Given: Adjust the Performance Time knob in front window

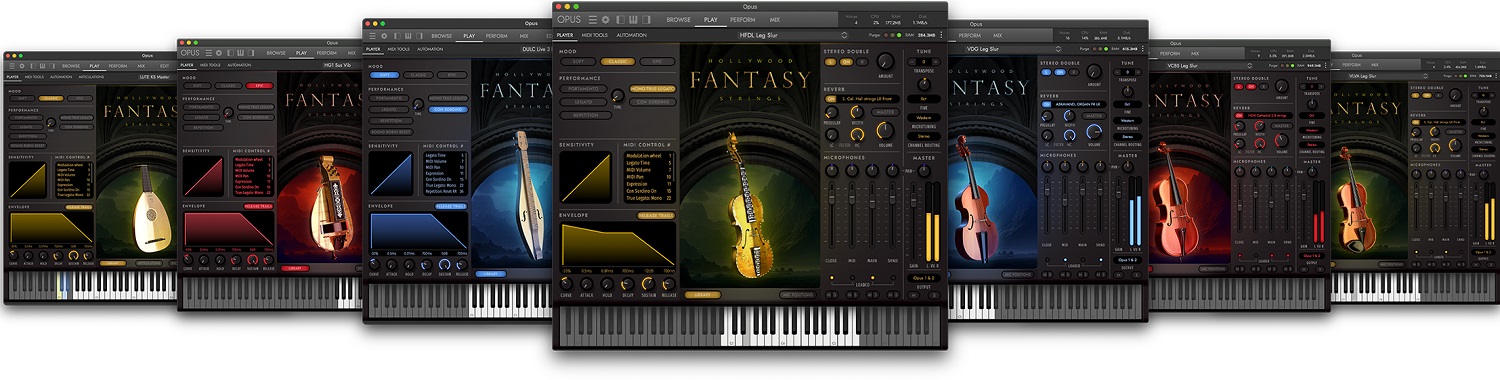Looking at the screenshot, I should tap(617, 95).
